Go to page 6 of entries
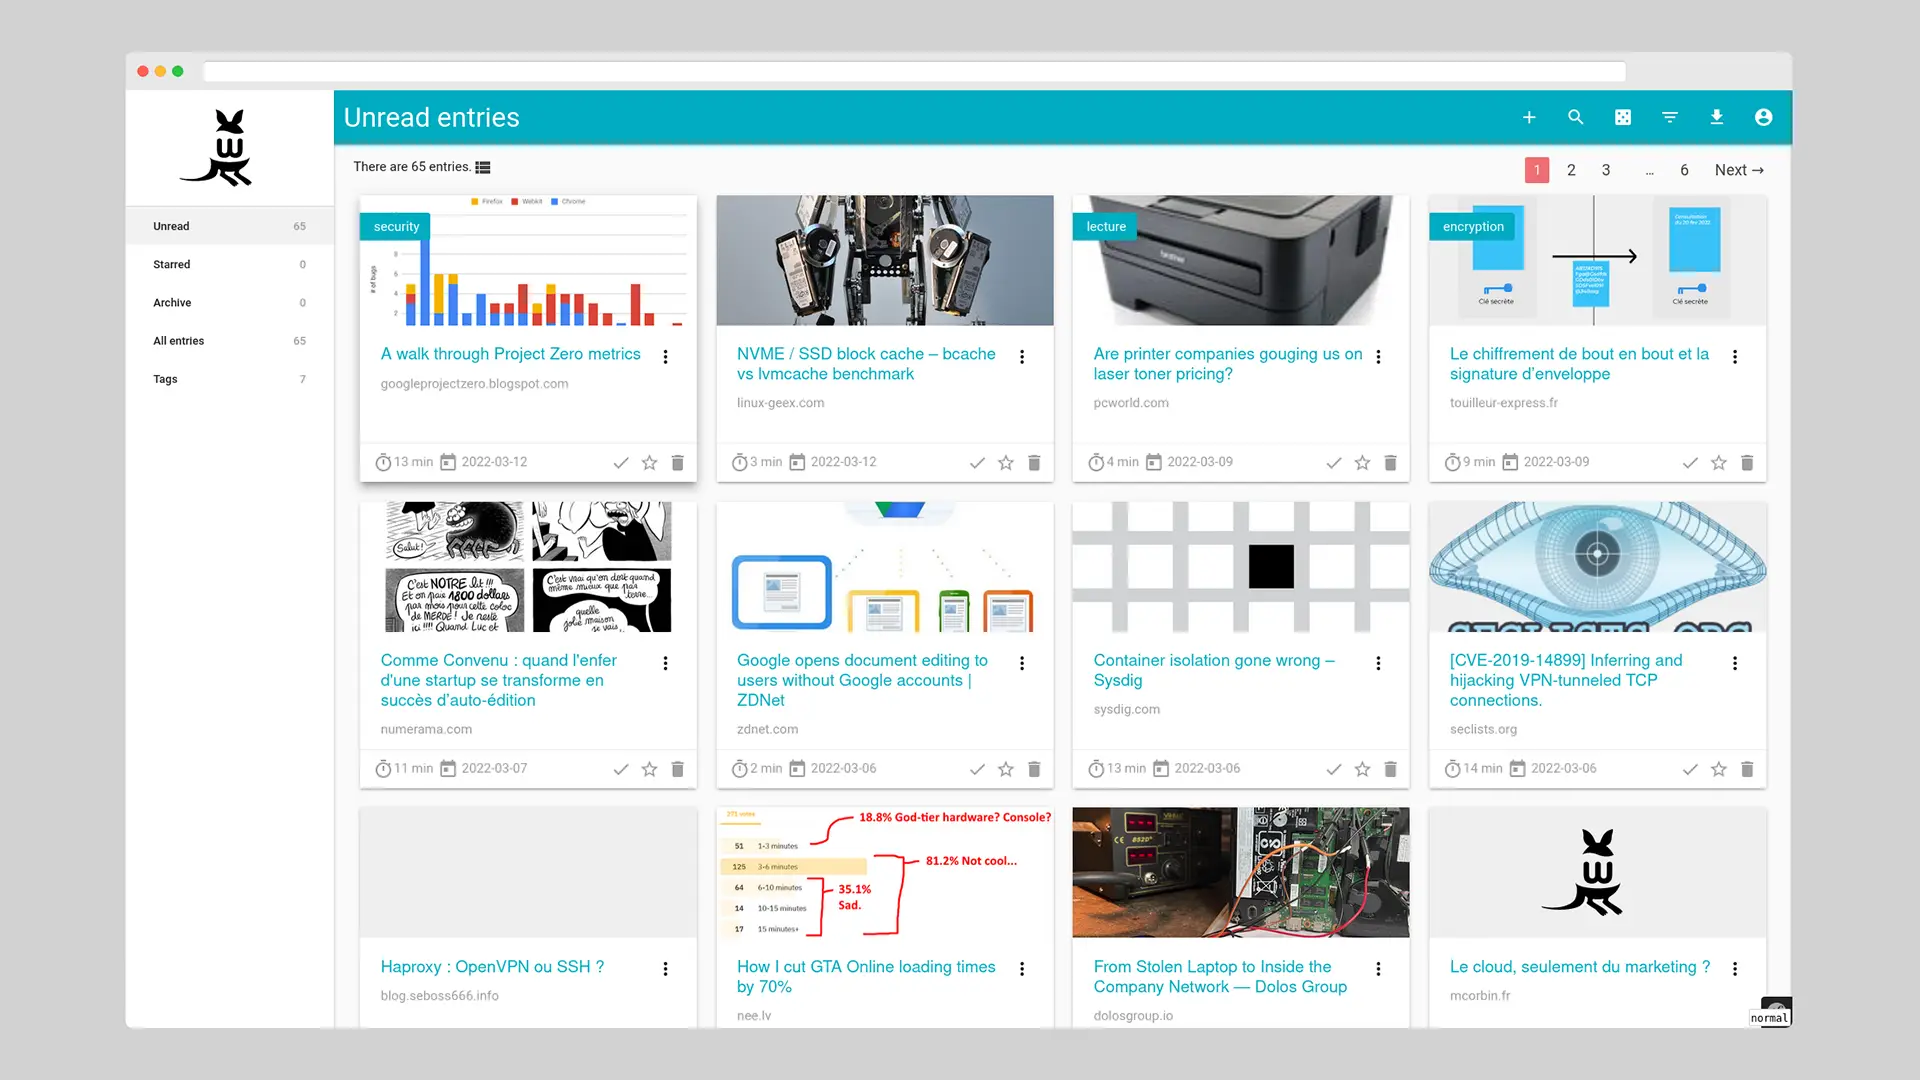Screen dimensions: 1920x1080 click(x=1684, y=170)
